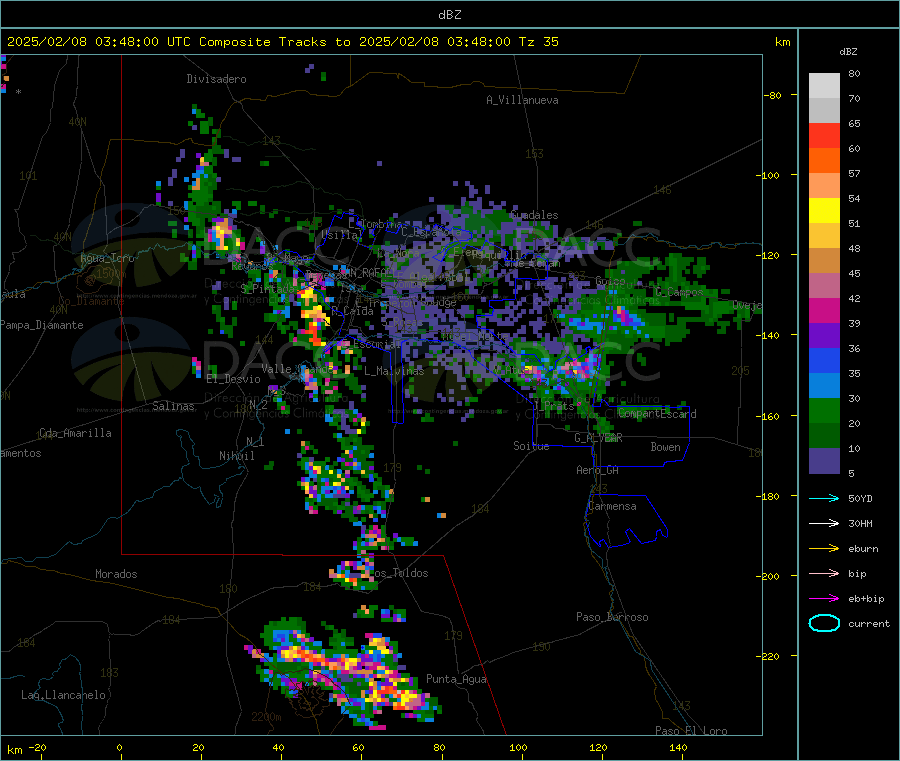Click the 'km' unit label at top right of map
This screenshot has width=900, height=761.
(782, 42)
